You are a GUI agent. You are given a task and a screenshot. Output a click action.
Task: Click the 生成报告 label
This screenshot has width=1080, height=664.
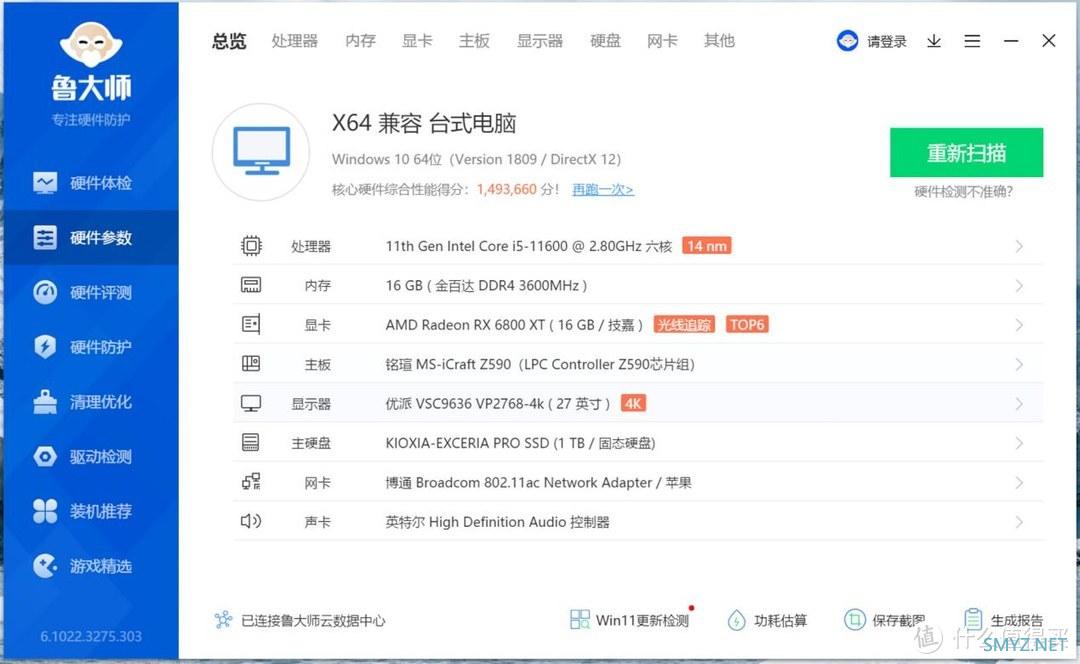(1017, 621)
